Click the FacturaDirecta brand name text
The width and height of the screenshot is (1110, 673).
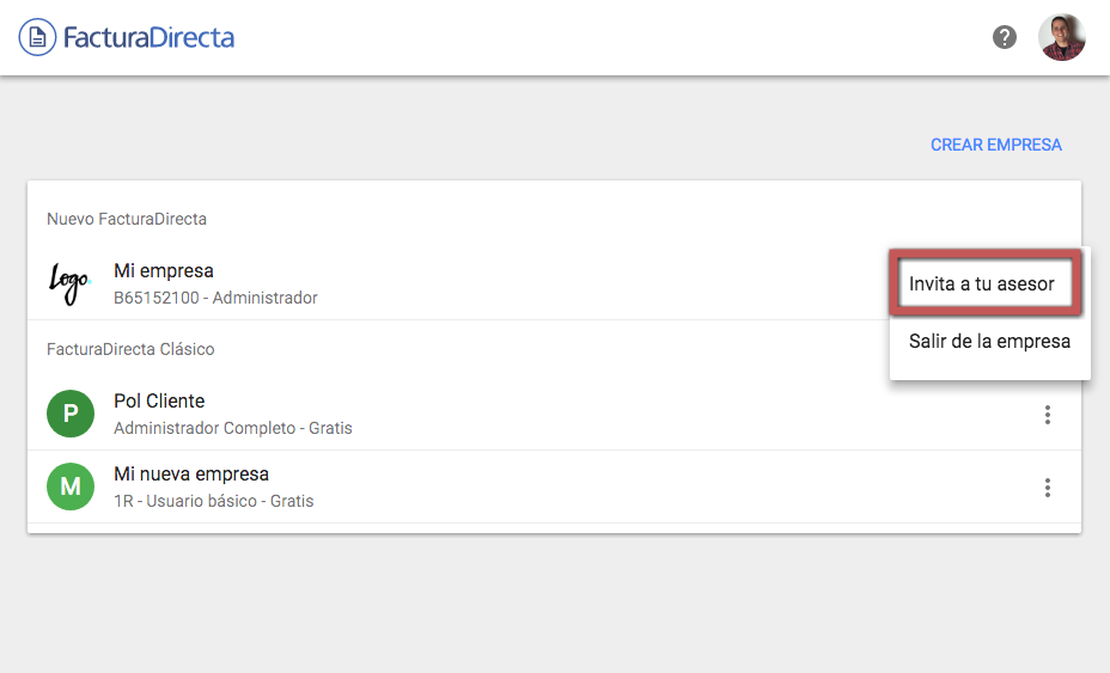tap(149, 37)
